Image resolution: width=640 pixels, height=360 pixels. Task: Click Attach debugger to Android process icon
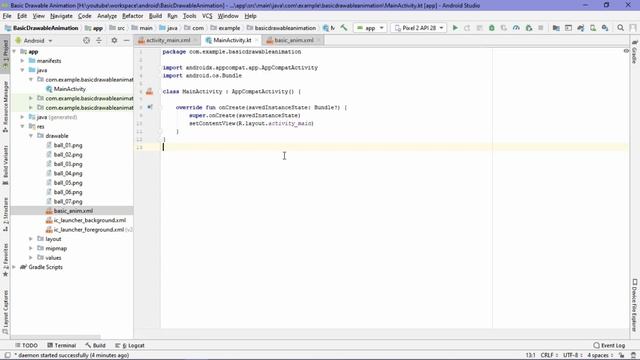tap(529, 28)
